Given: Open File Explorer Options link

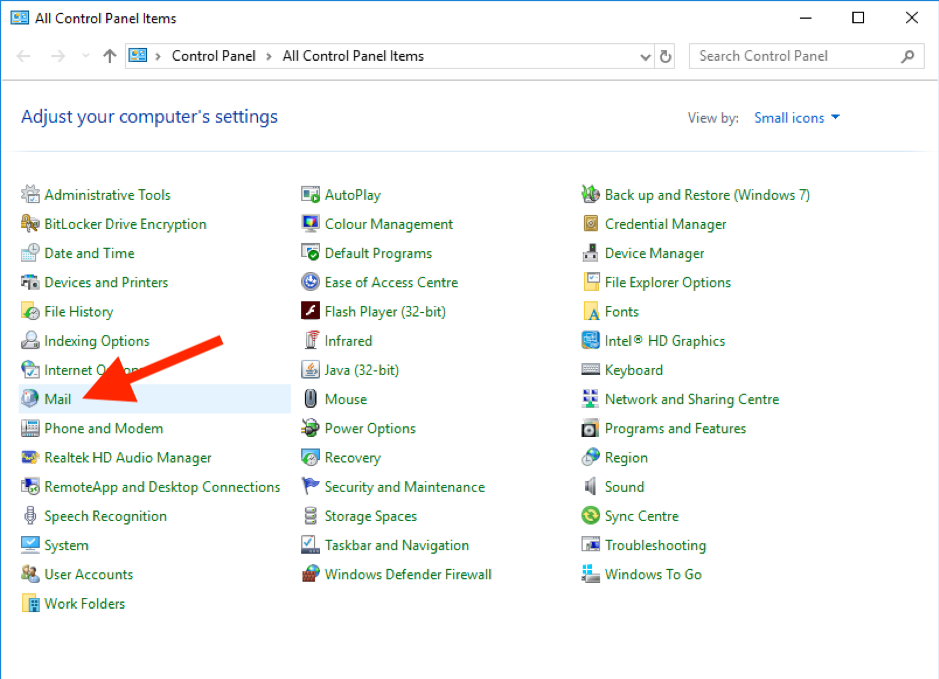Looking at the screenshot, I should tap(668, 283).
